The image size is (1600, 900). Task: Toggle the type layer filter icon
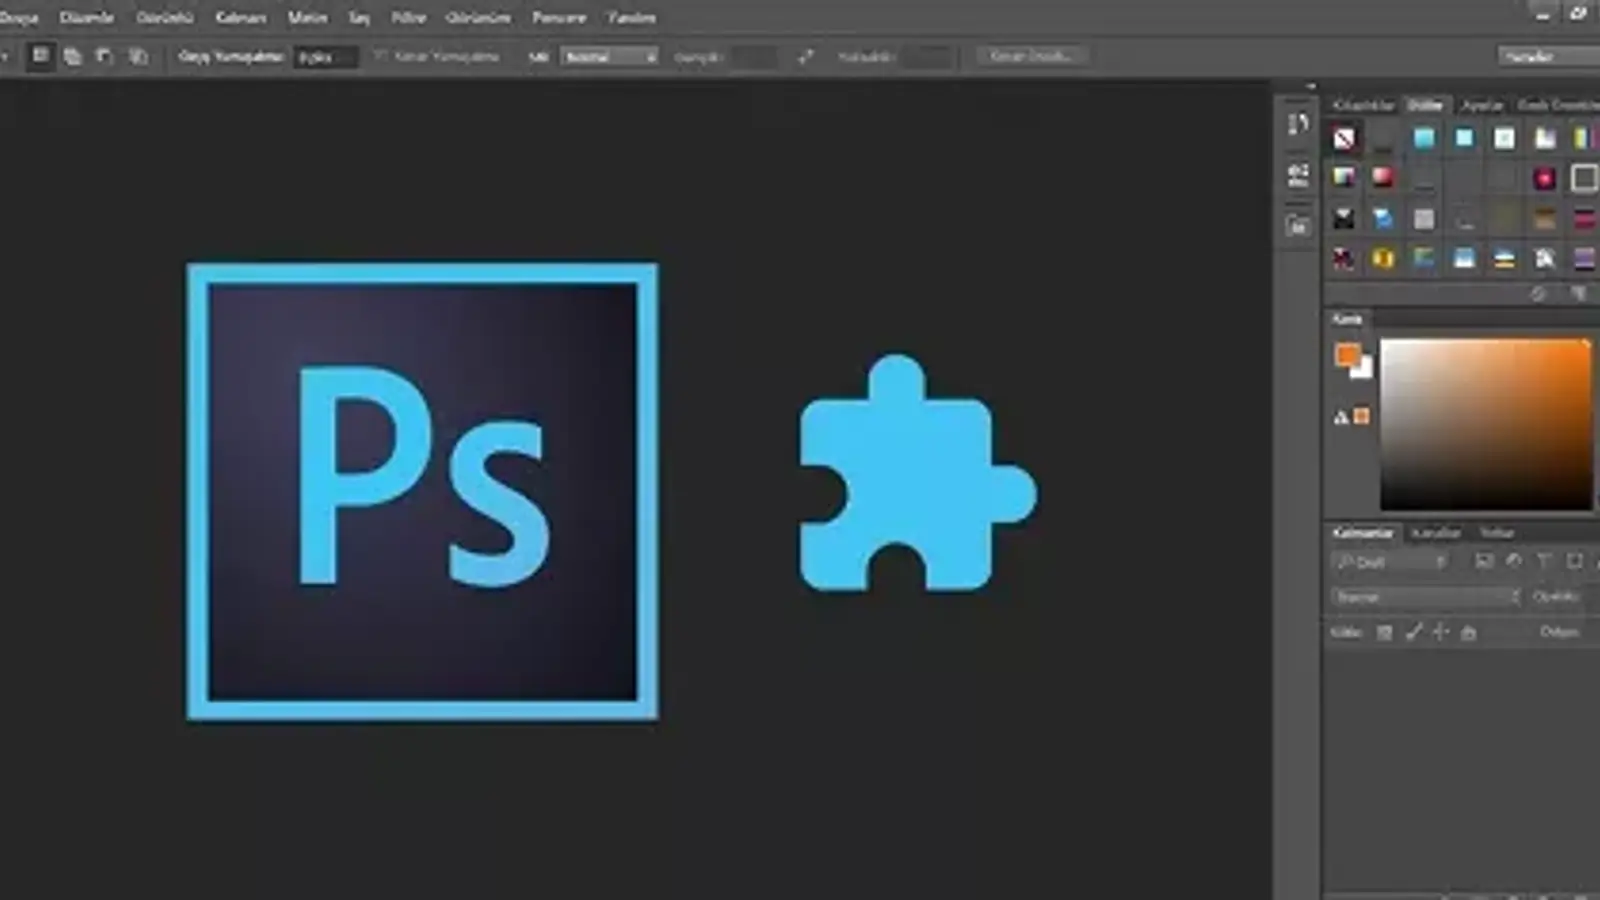pyautogui.click(x=1544, y=562)
